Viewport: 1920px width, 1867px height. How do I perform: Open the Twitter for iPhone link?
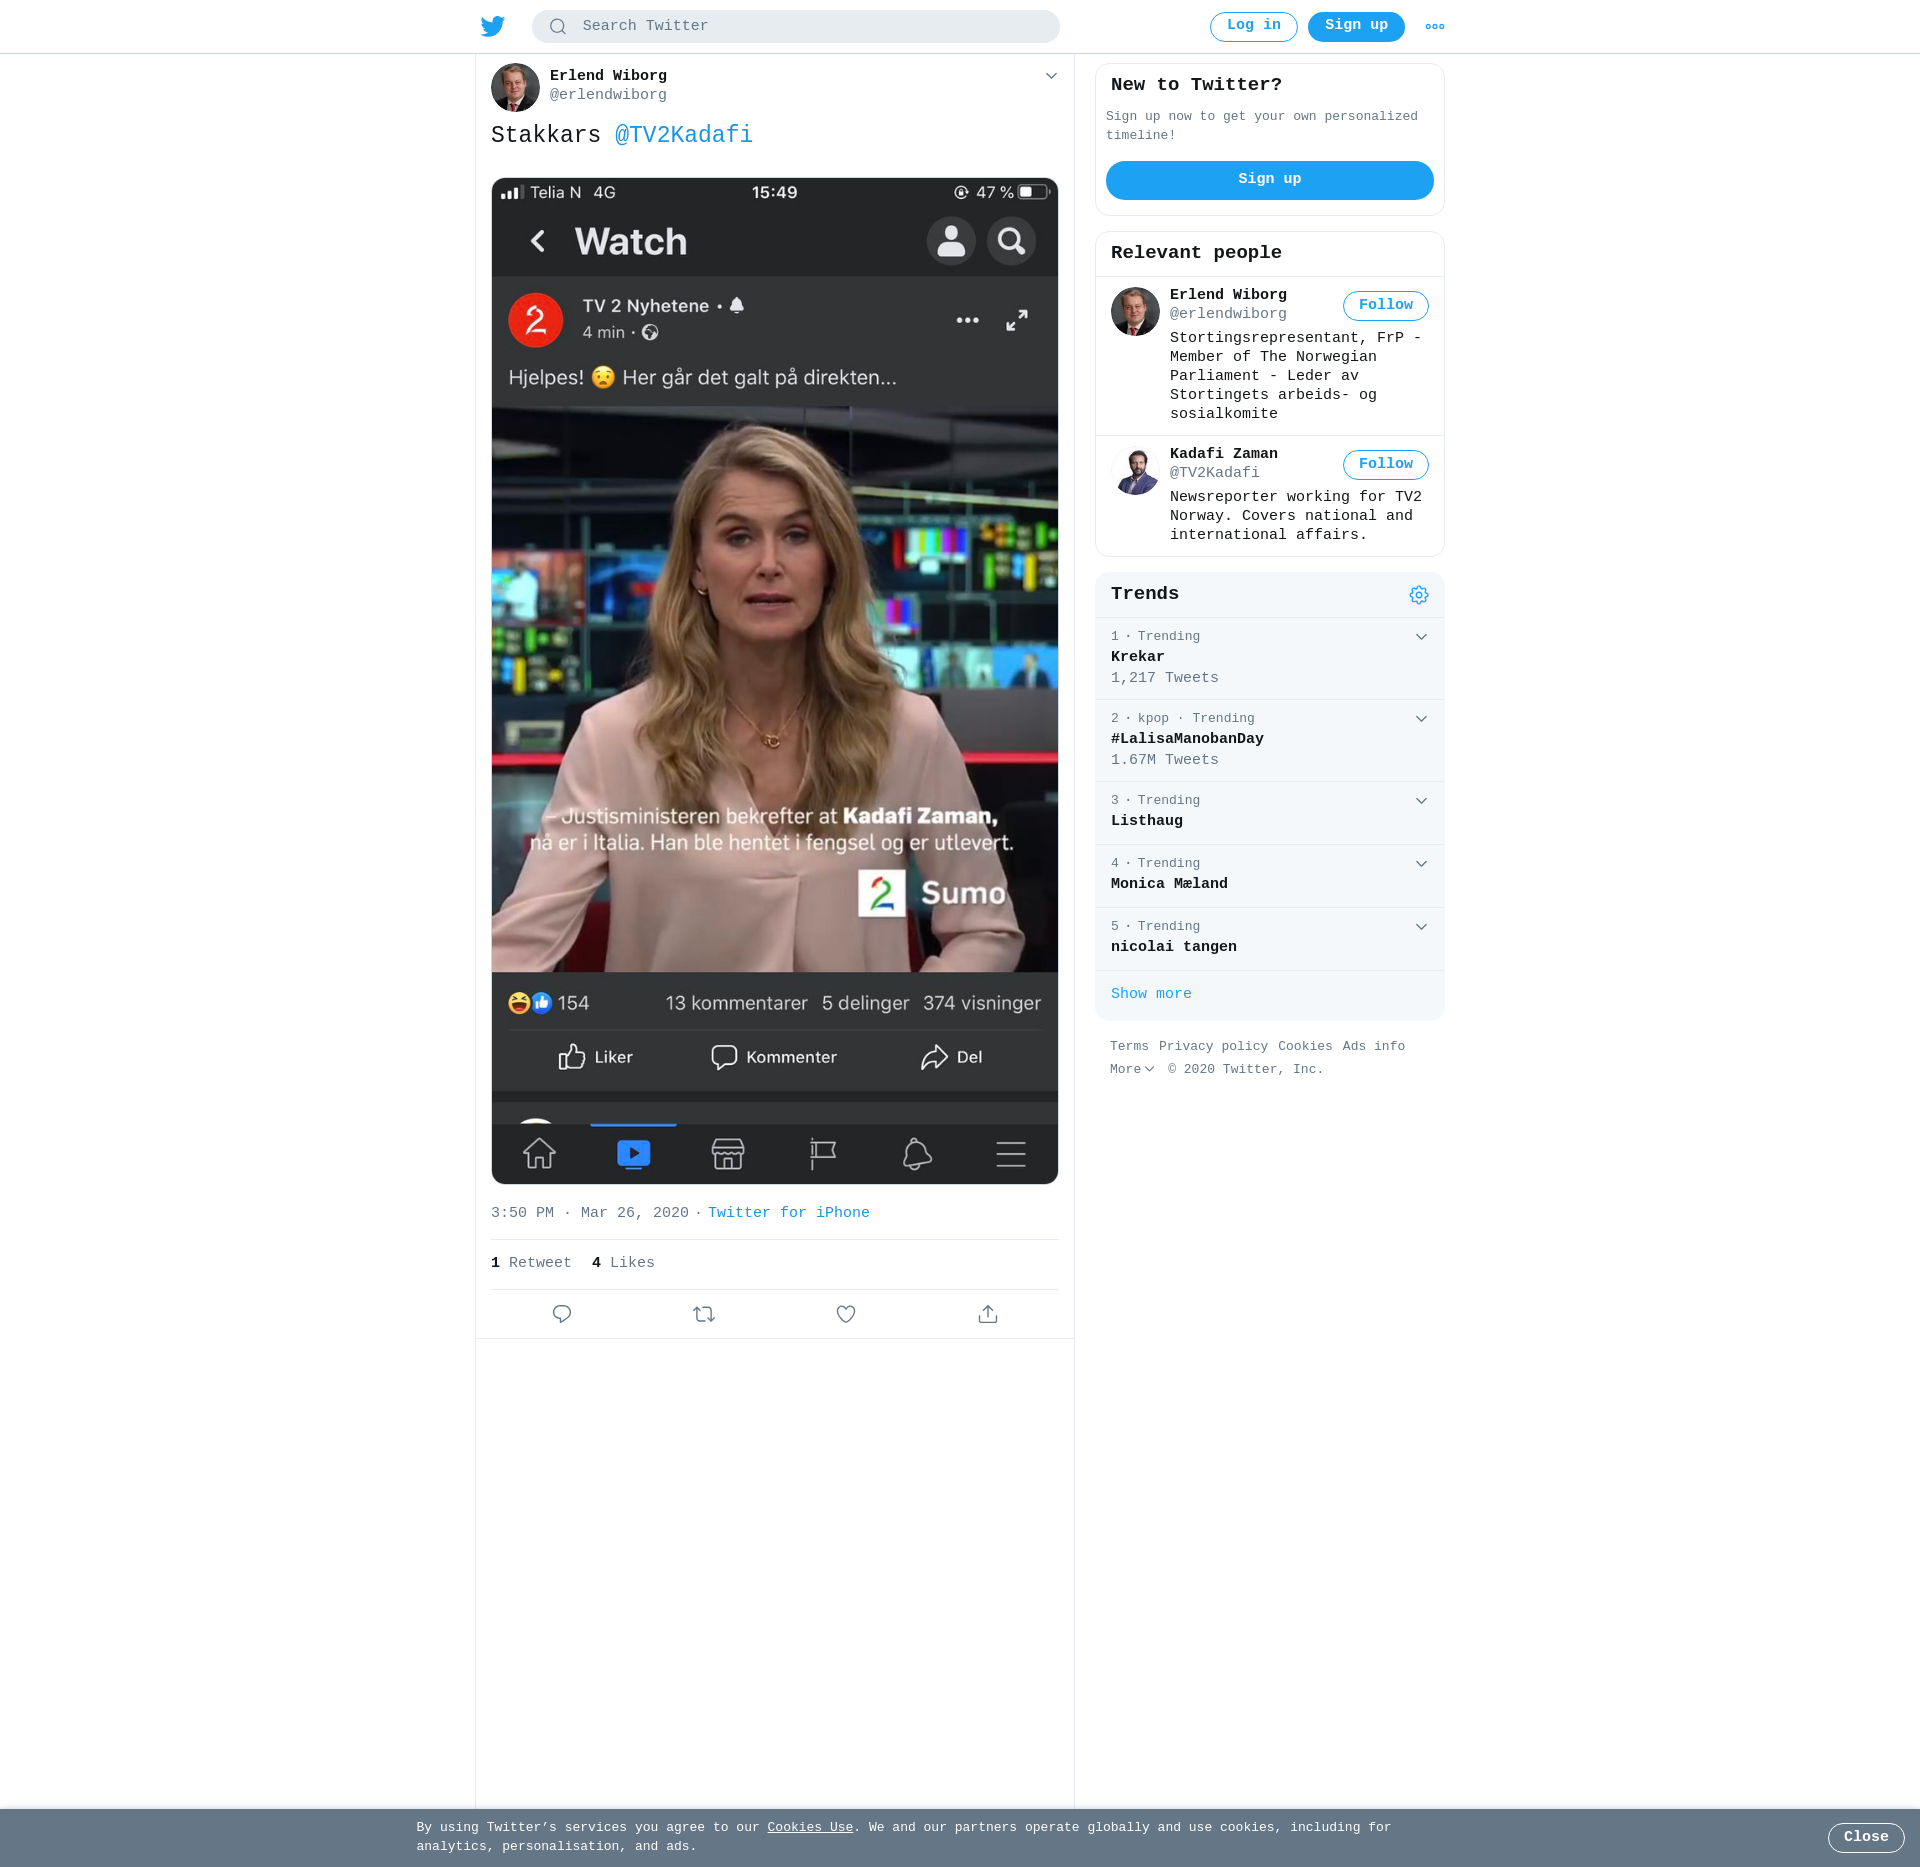(x=789, y=1213)
